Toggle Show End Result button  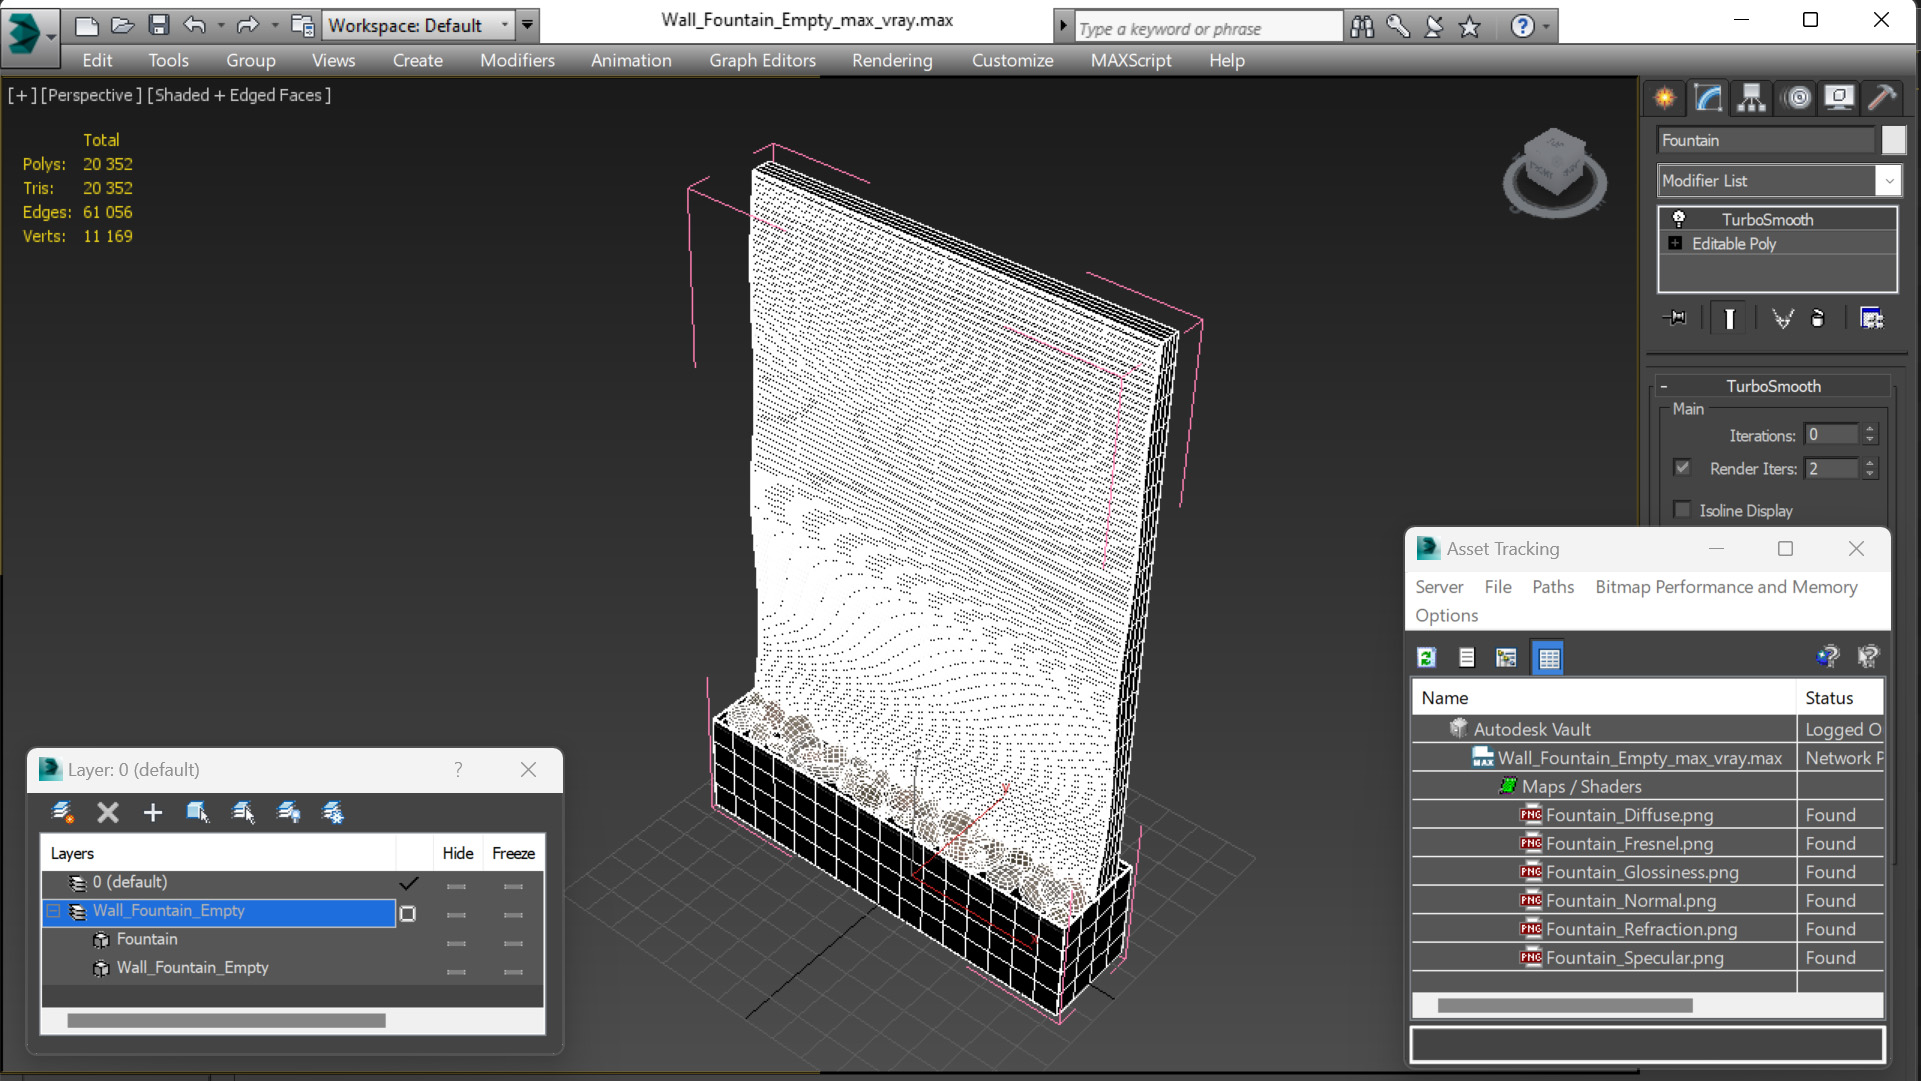pos(1729,318)
